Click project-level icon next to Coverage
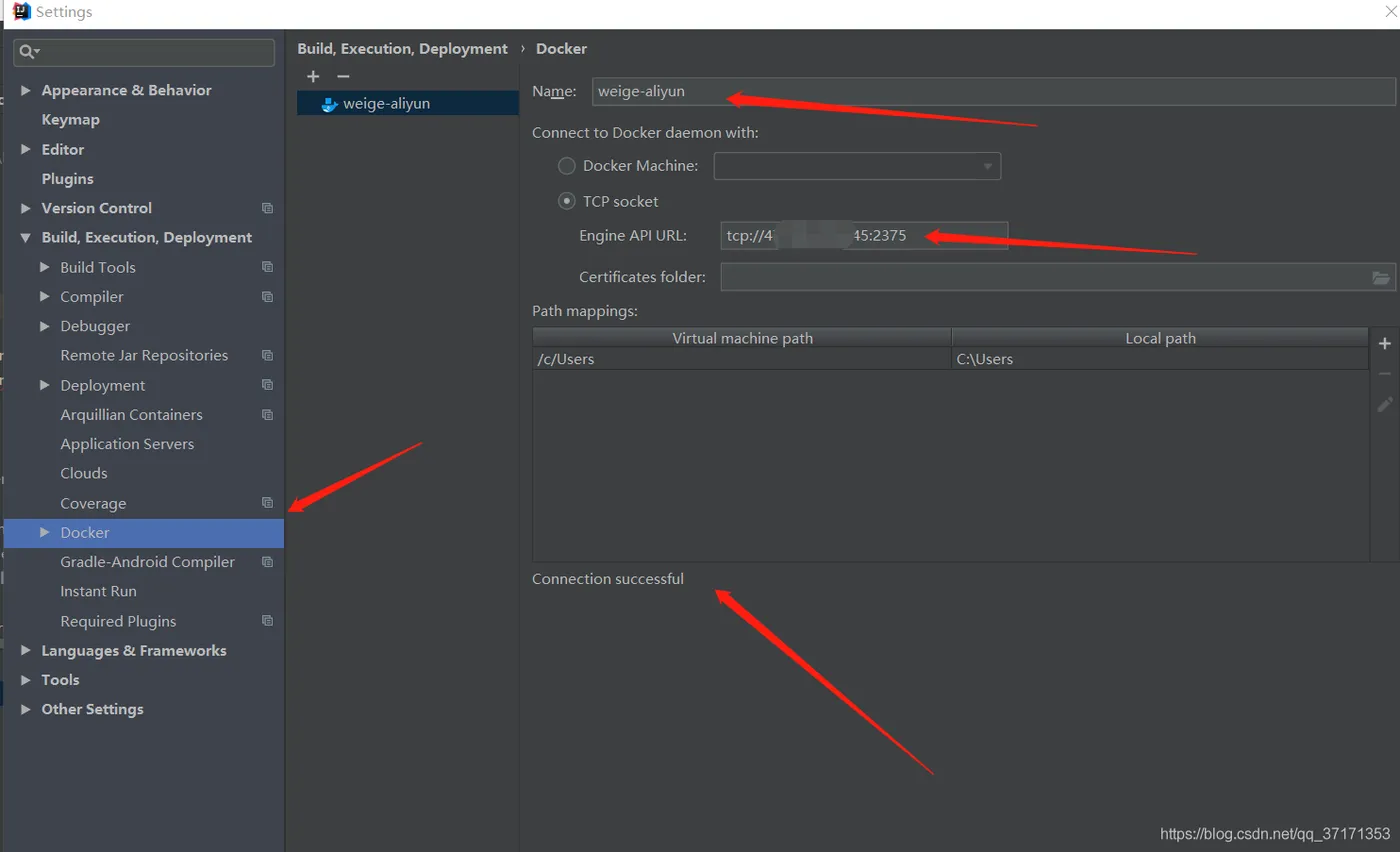This screenshot has height=852, width=1400. click(x=267, y=503)
